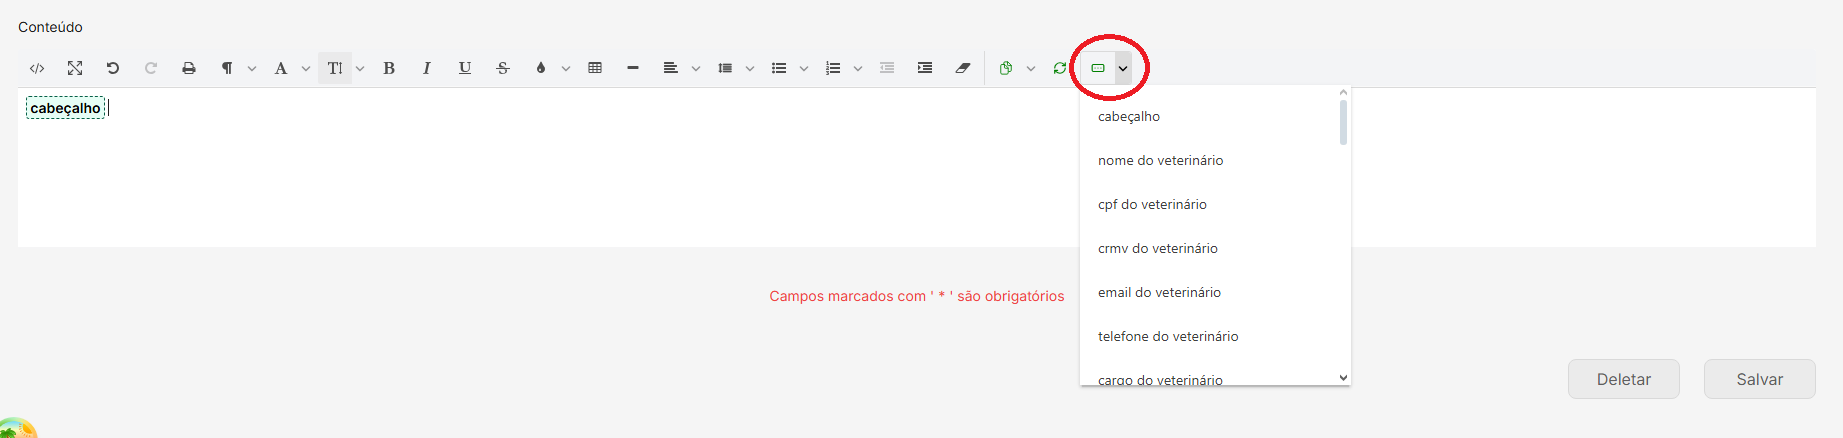
Task: Insert a table
Action: pyautogui.click(x=595, y=68)
